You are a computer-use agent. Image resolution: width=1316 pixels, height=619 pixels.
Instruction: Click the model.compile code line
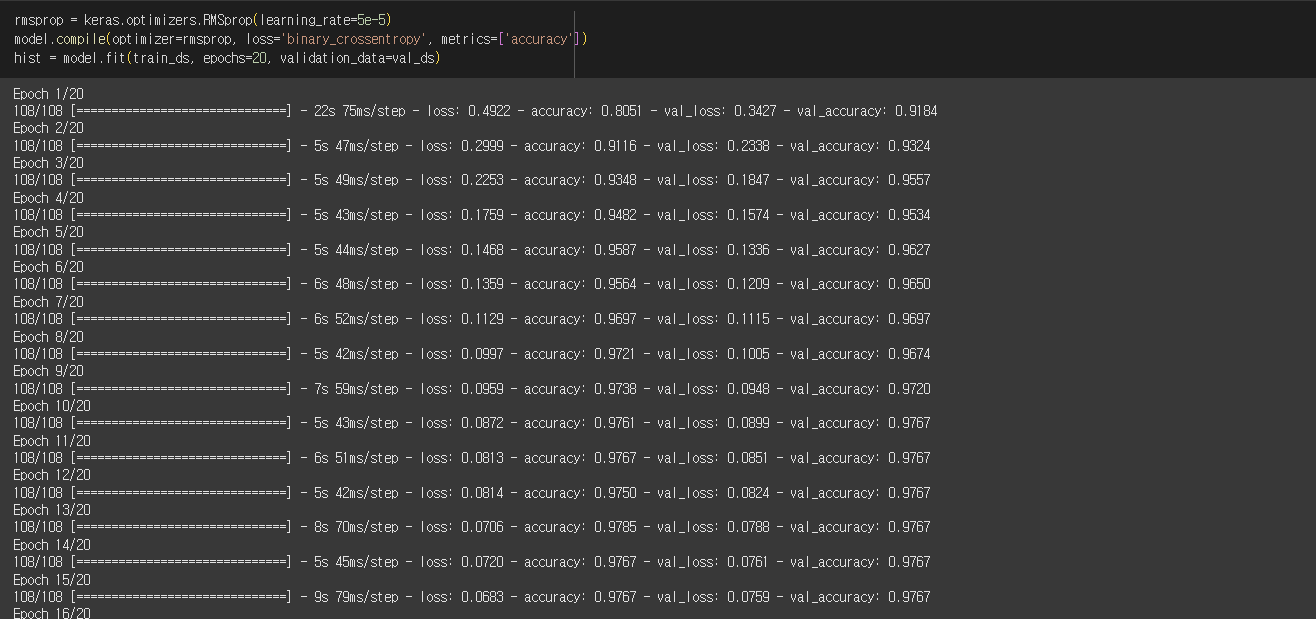click(301, 39)
